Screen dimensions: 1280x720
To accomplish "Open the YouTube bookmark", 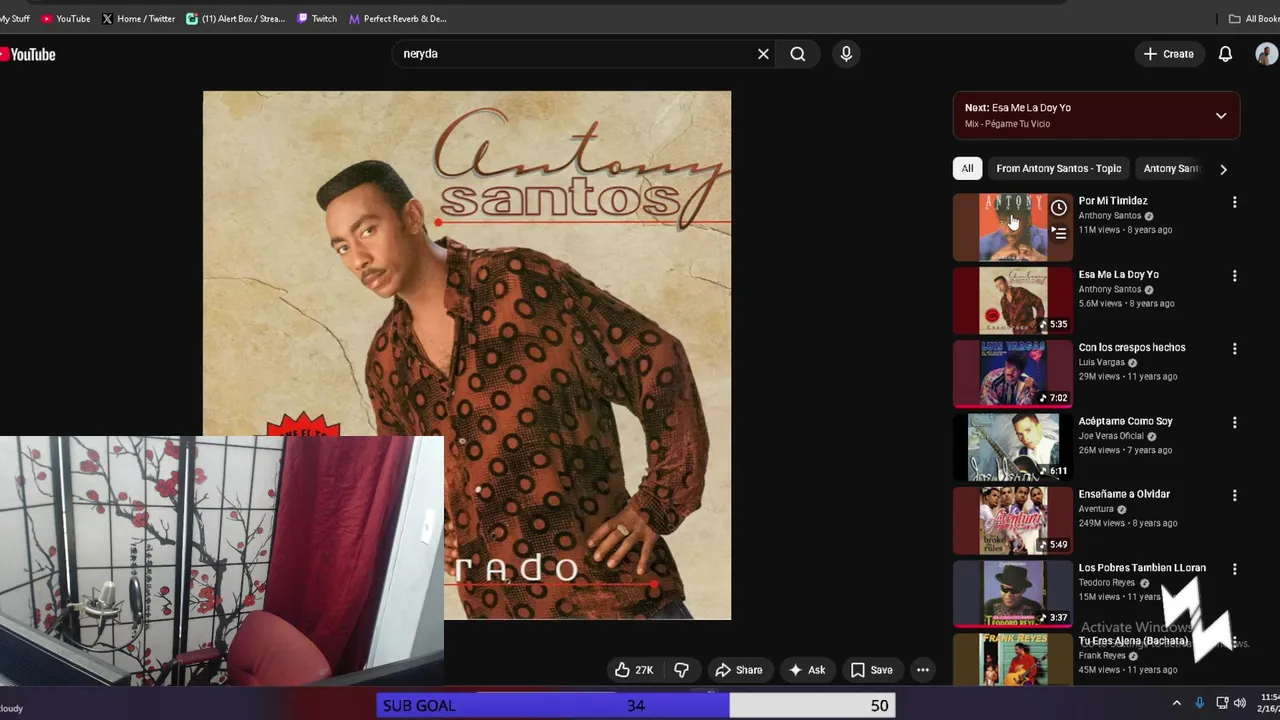I will [66, 18].
